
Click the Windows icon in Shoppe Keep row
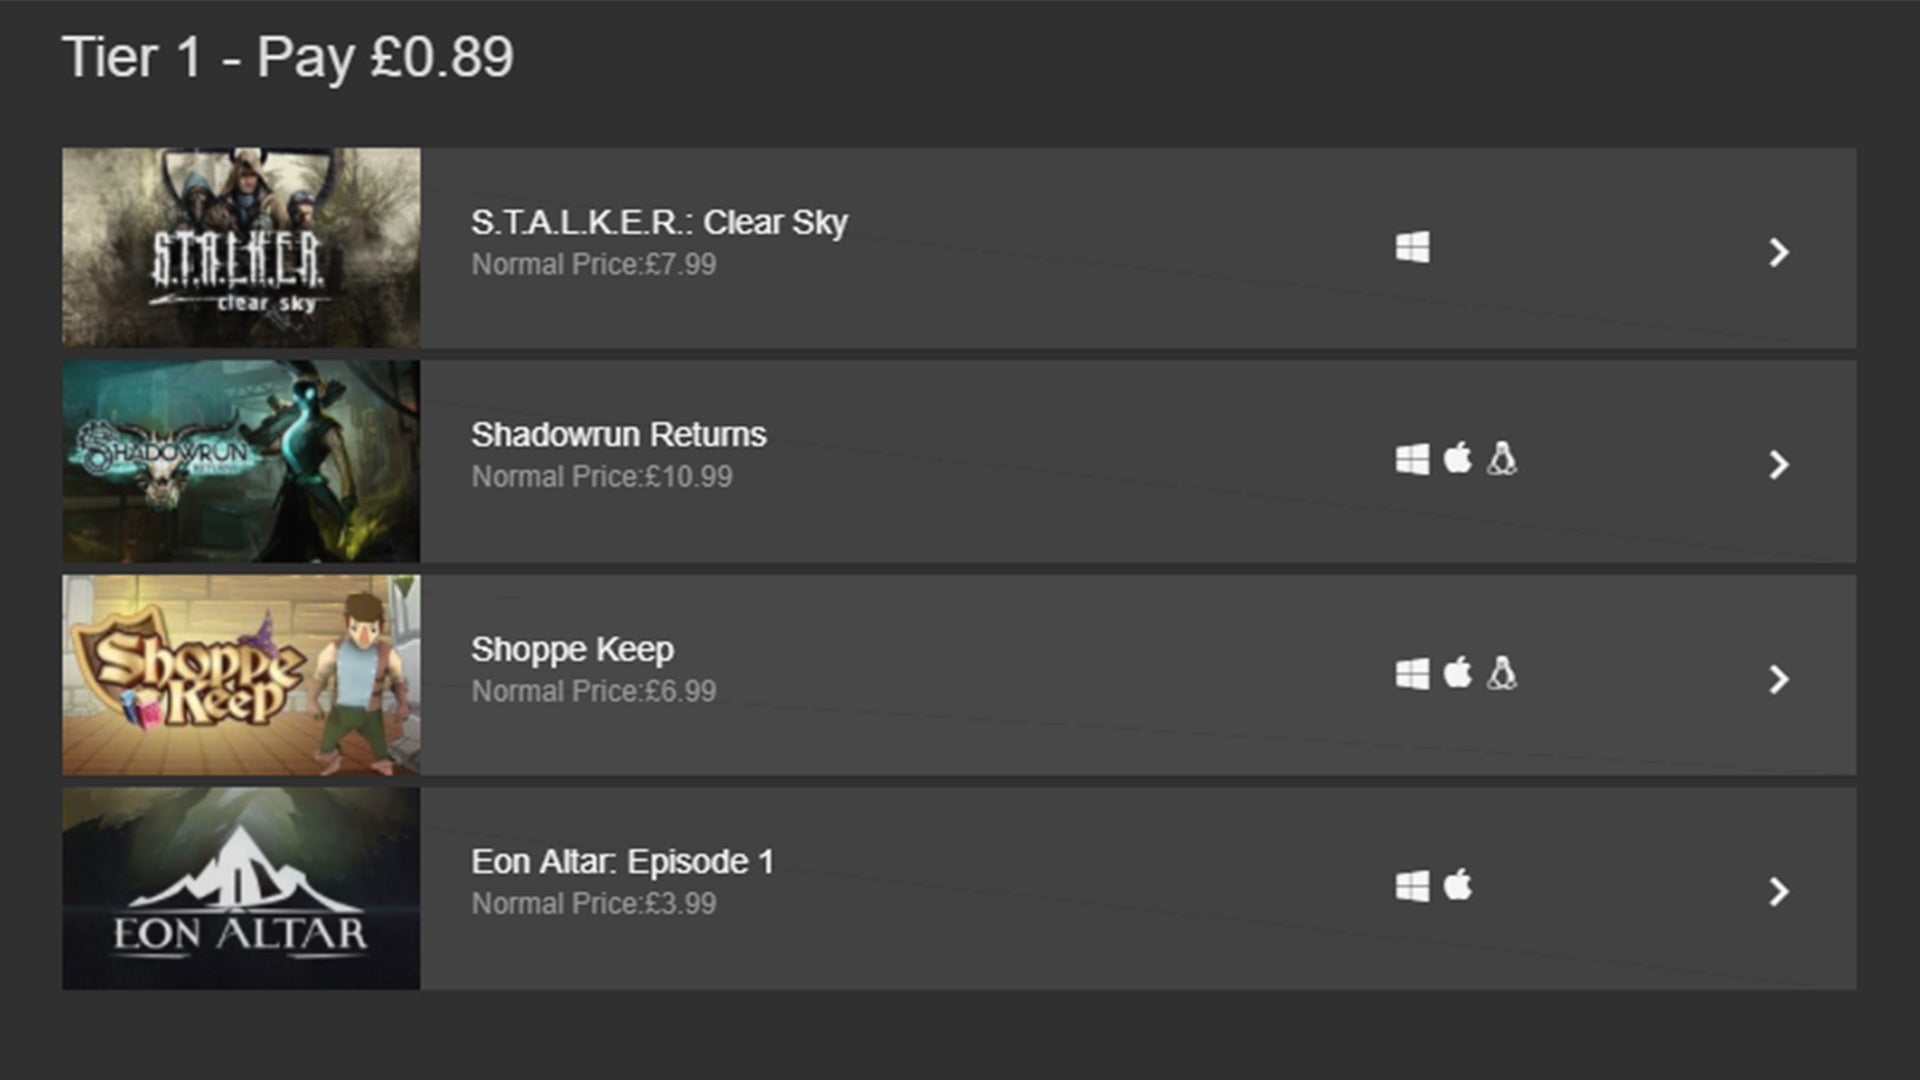[x=1412, y=674]
